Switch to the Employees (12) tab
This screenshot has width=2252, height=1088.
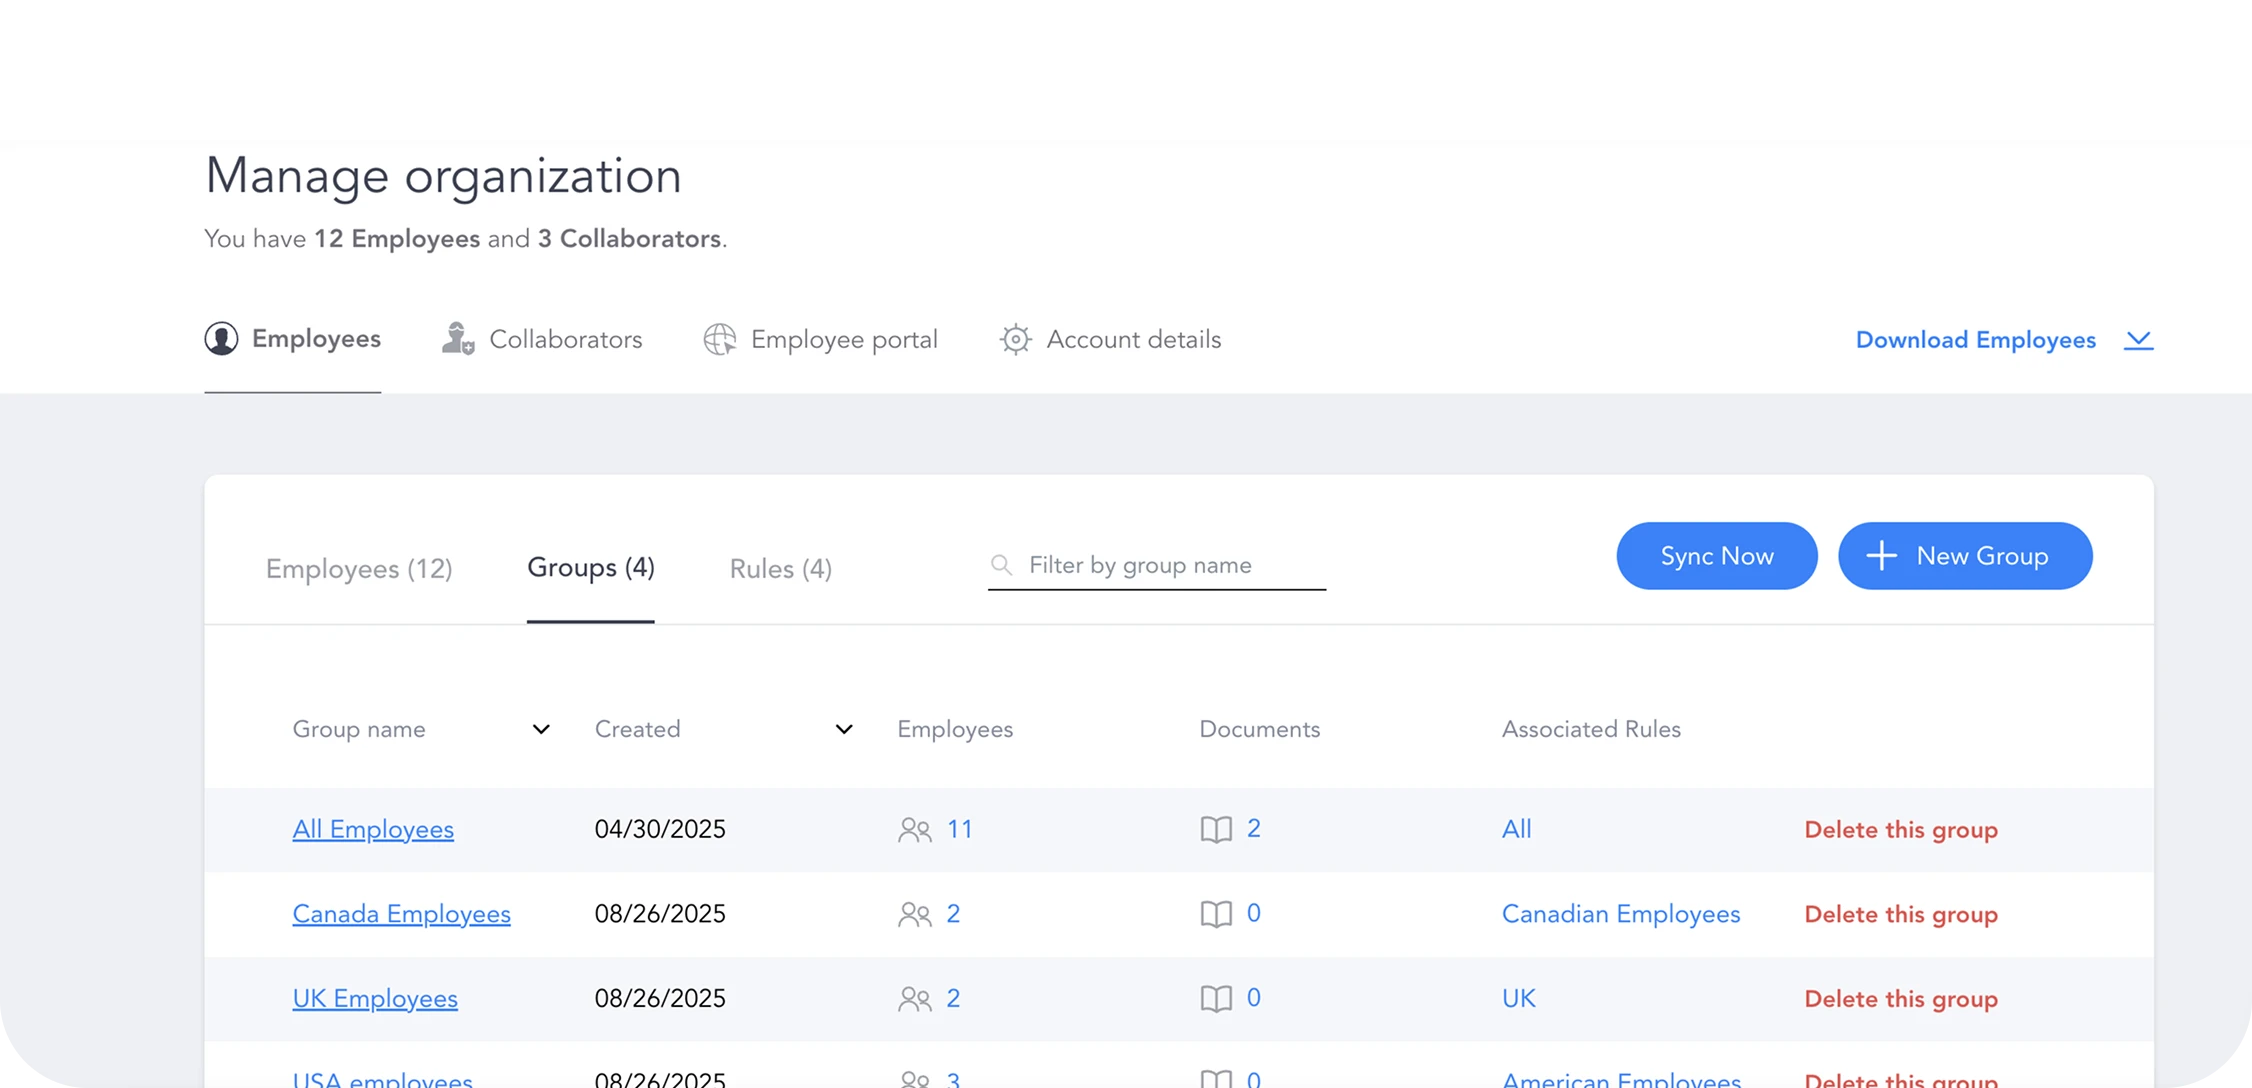pos(359,569)
